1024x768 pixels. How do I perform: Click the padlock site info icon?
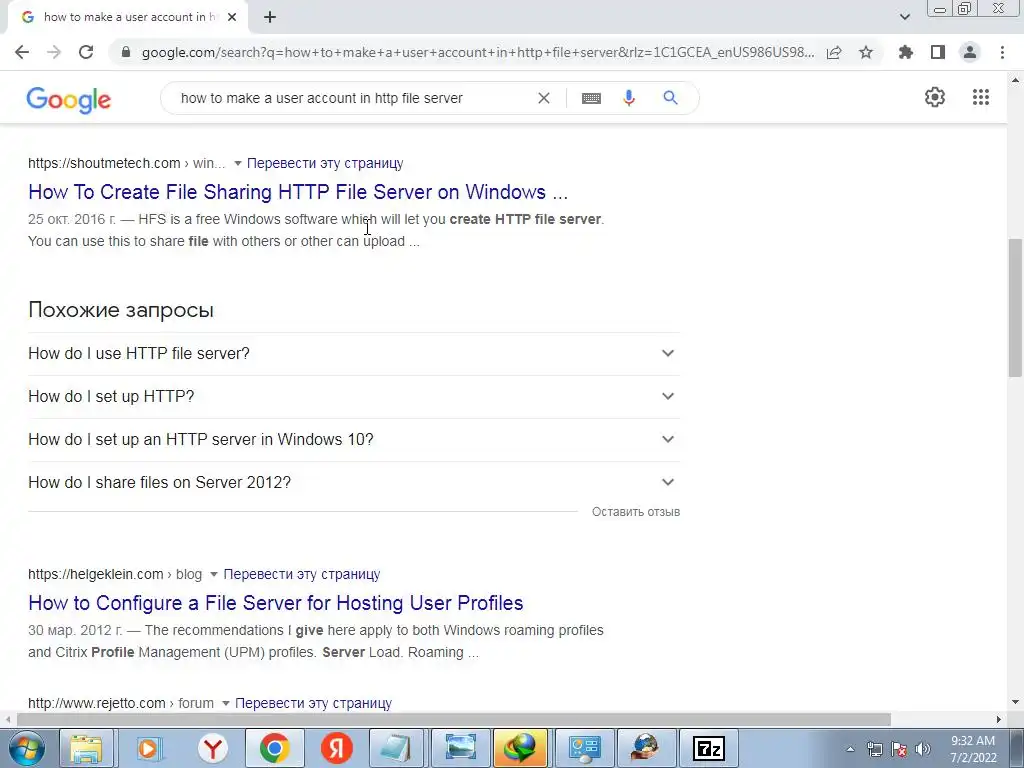pyautogui.click(x=126, y=52)
